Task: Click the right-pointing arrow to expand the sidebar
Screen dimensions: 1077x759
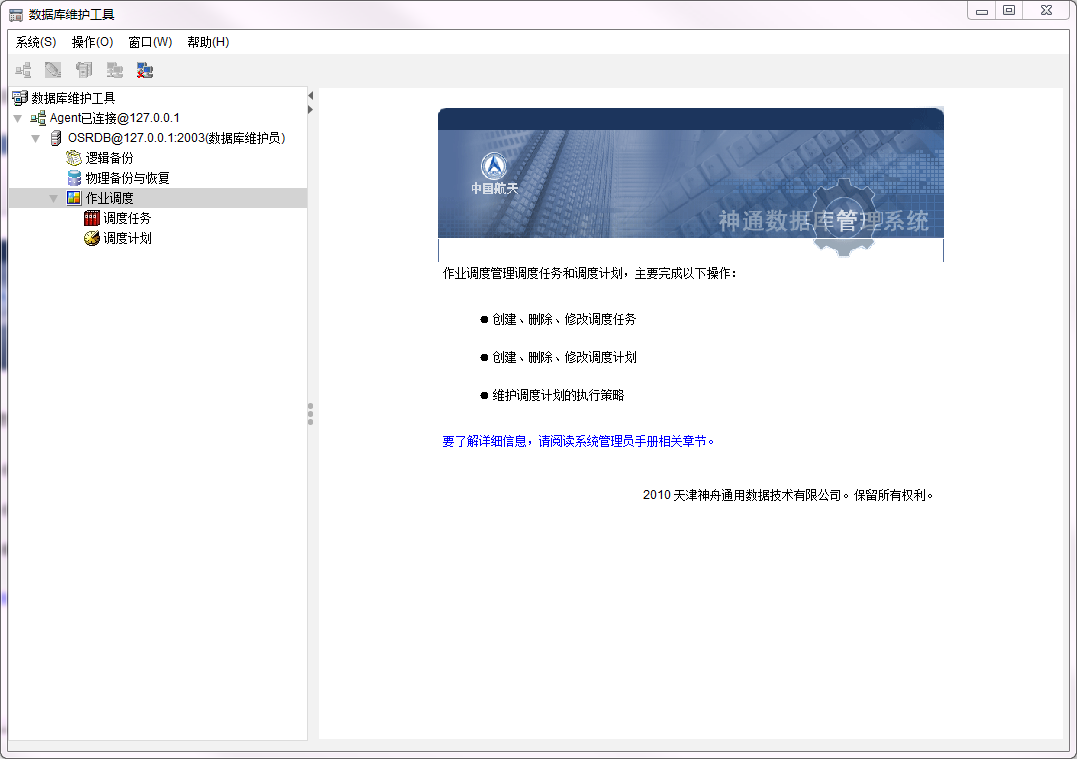Action: (x=311, y=109)
